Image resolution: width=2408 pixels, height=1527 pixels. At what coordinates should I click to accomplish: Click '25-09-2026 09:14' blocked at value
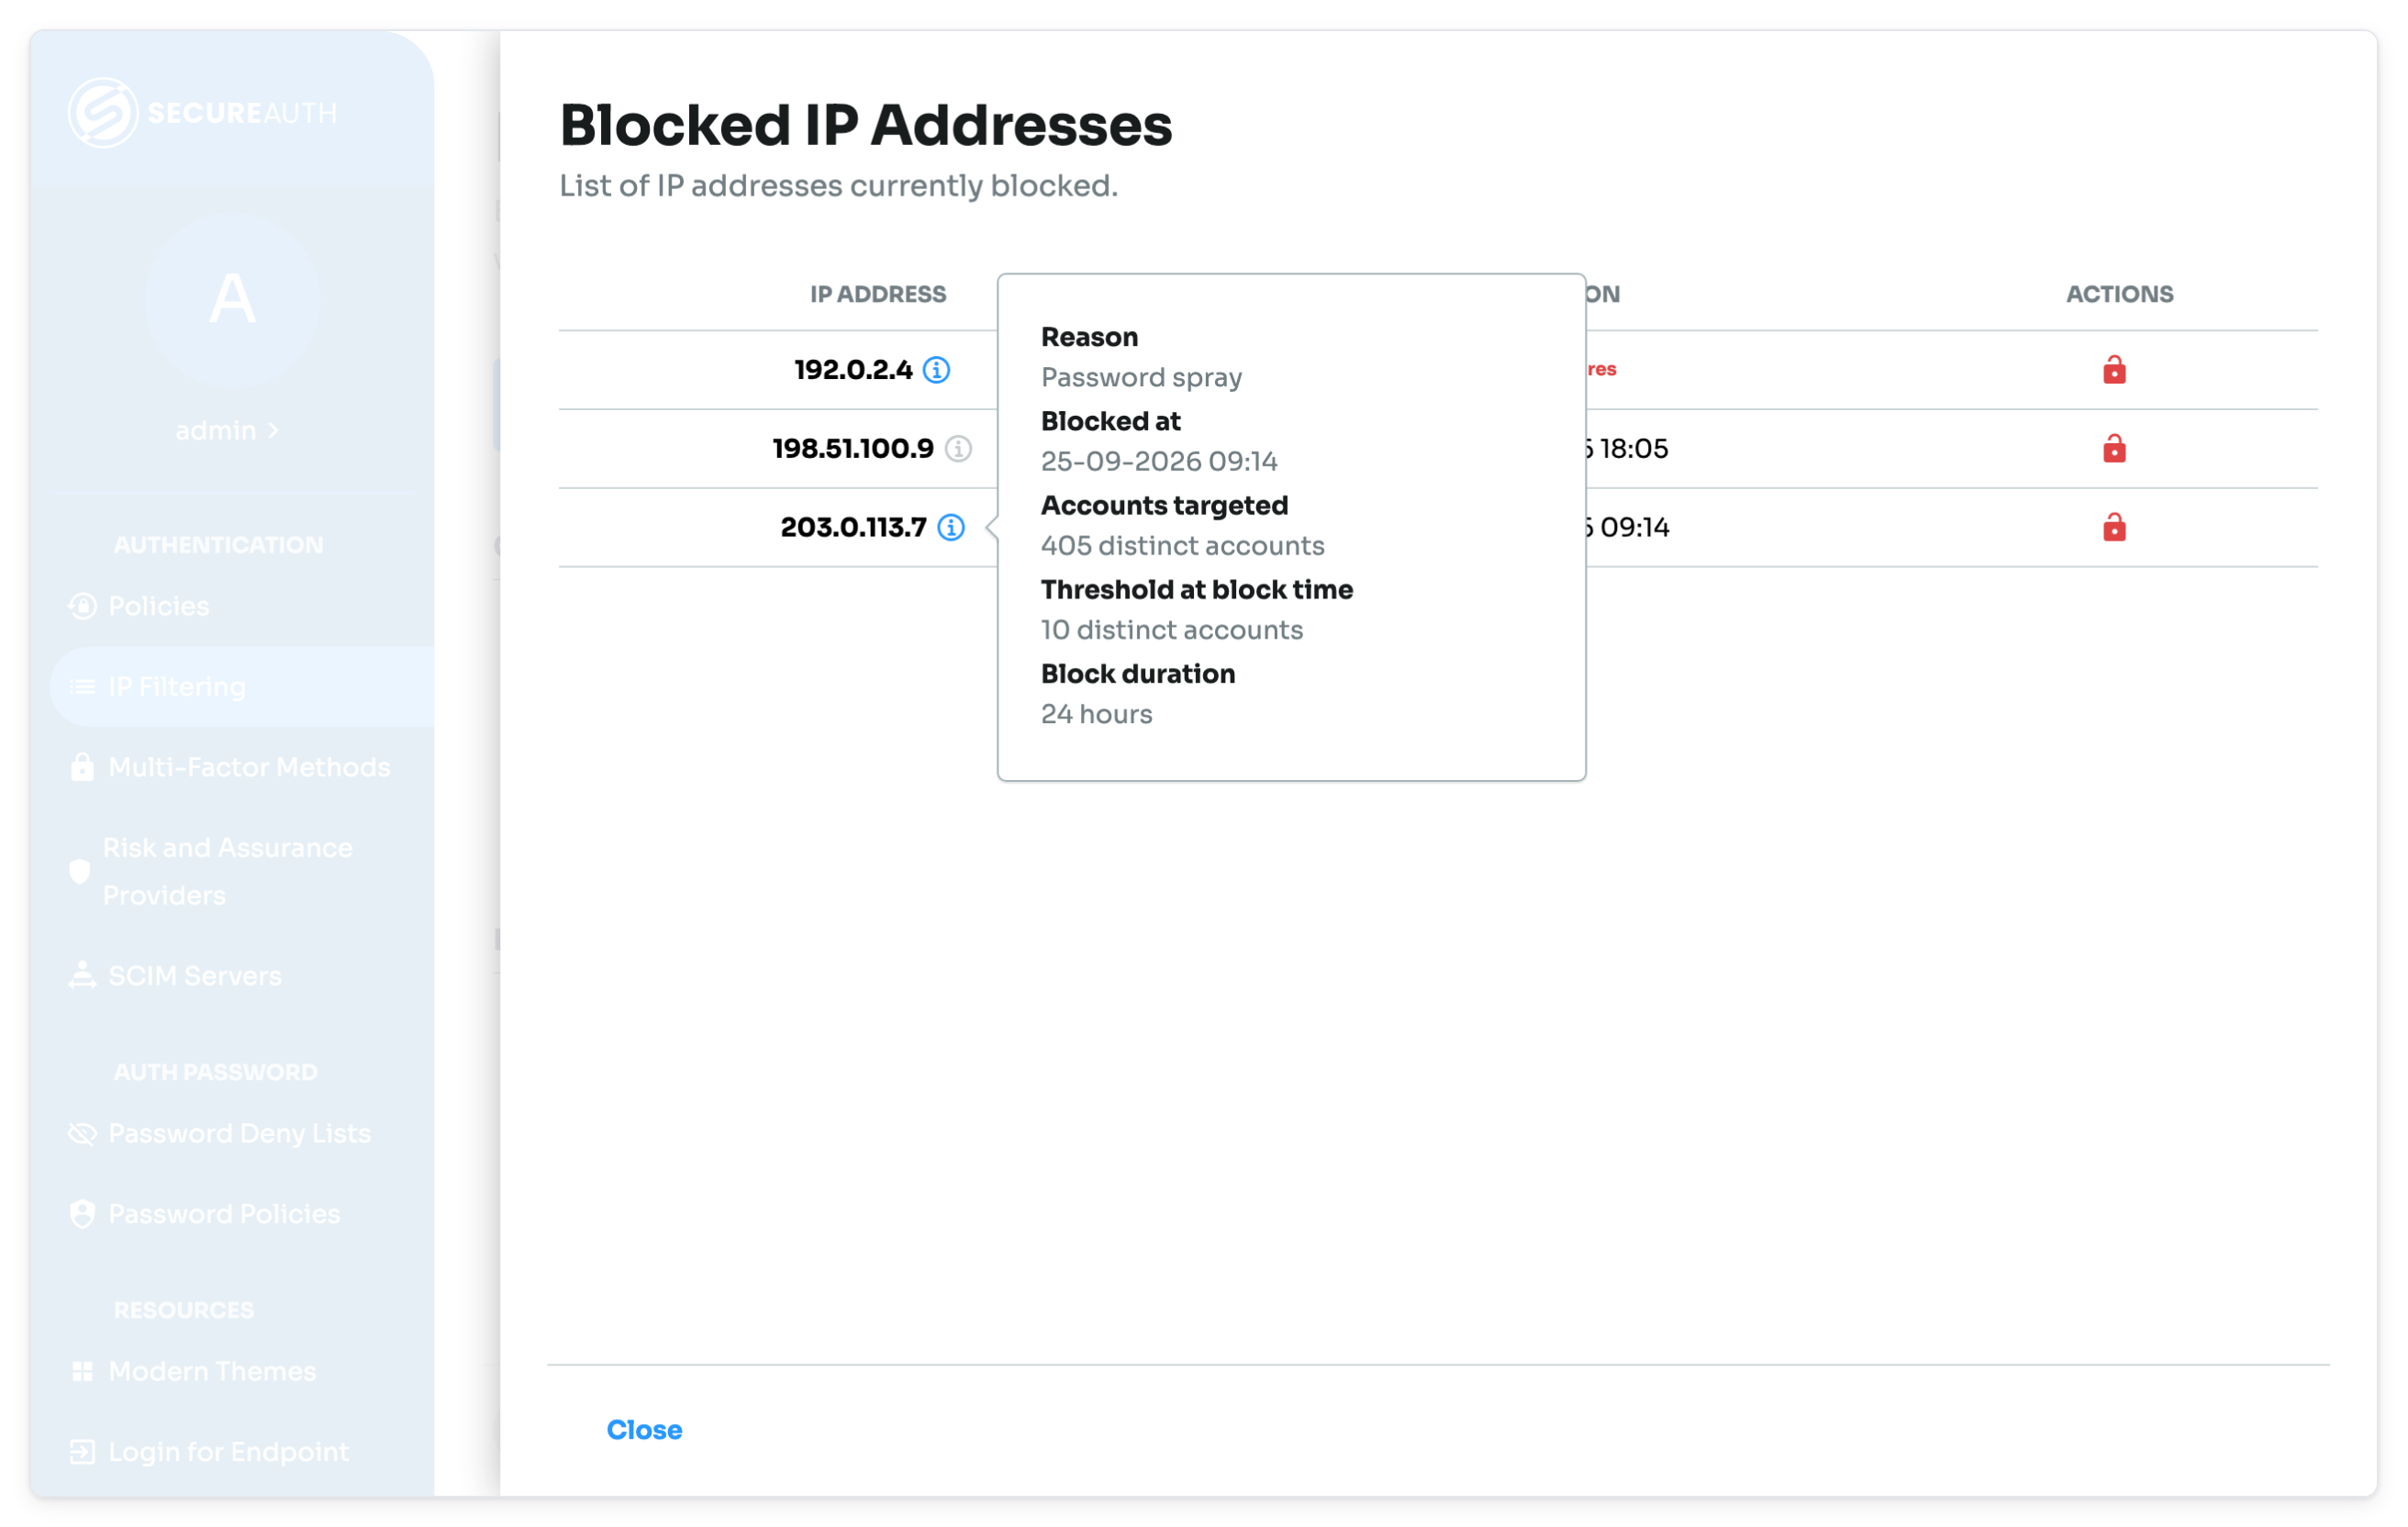1159,461
